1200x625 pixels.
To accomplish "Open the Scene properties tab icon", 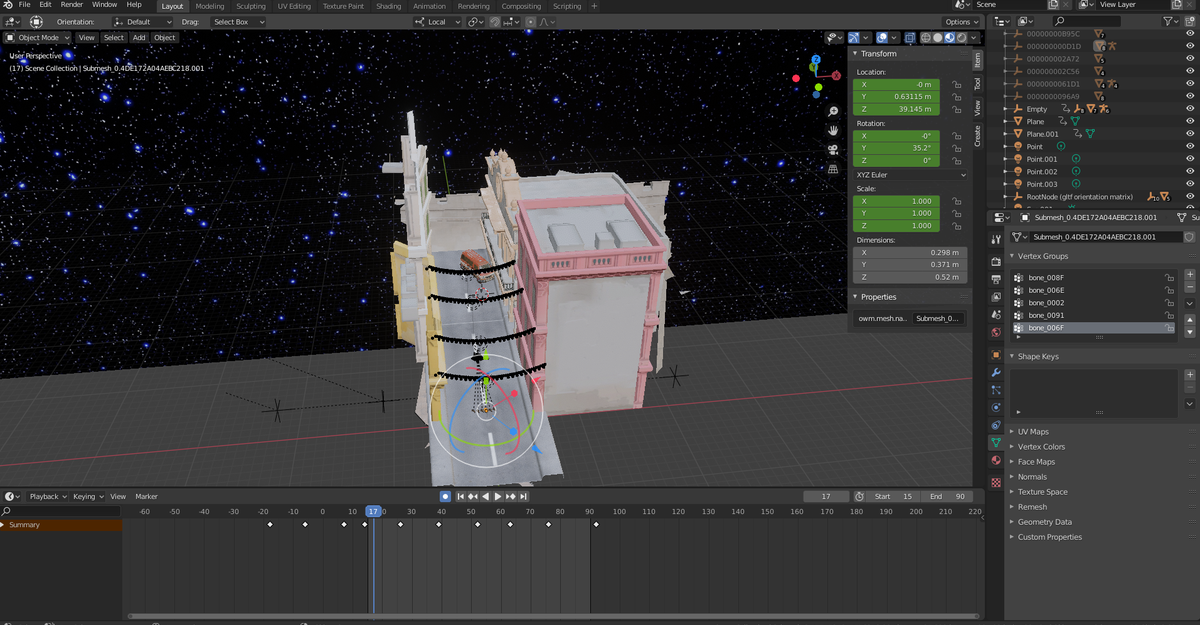I will (996, 314).
